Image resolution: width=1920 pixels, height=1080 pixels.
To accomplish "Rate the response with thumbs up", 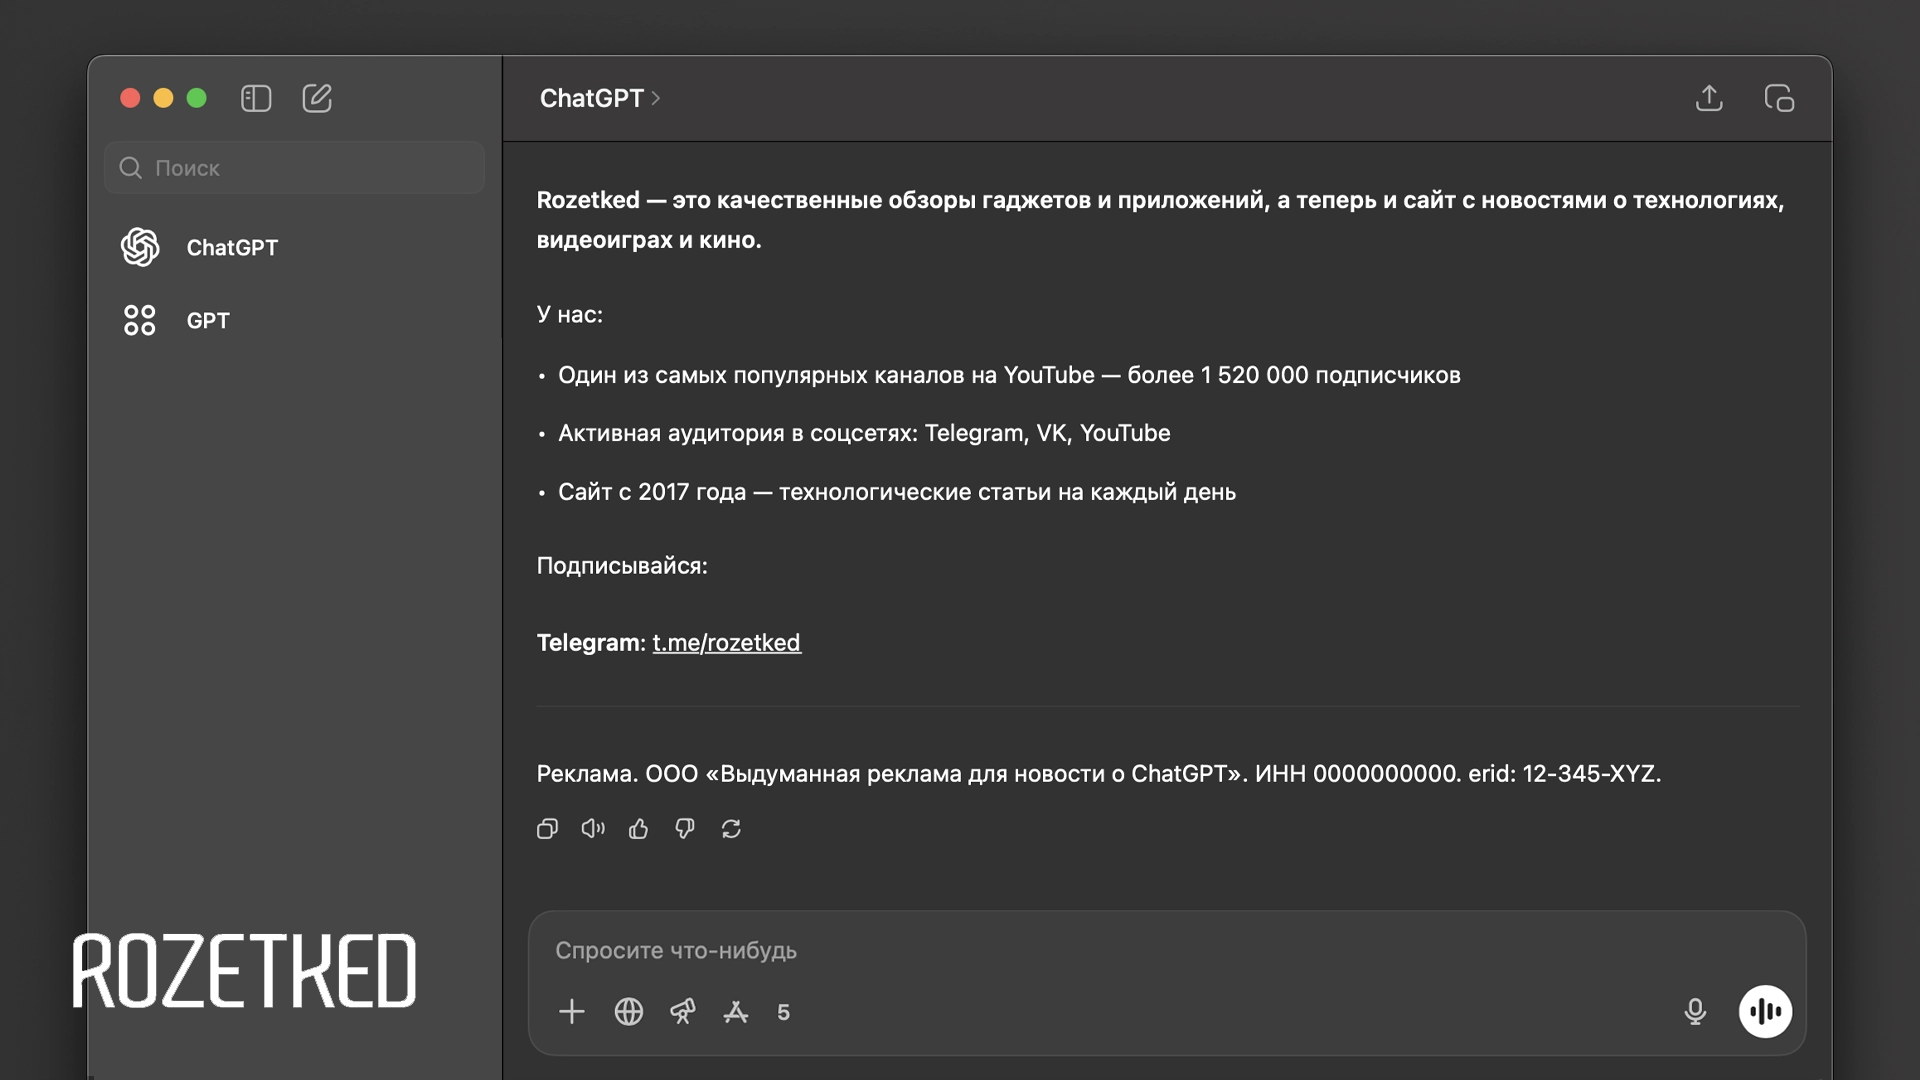I will point(639,829).
